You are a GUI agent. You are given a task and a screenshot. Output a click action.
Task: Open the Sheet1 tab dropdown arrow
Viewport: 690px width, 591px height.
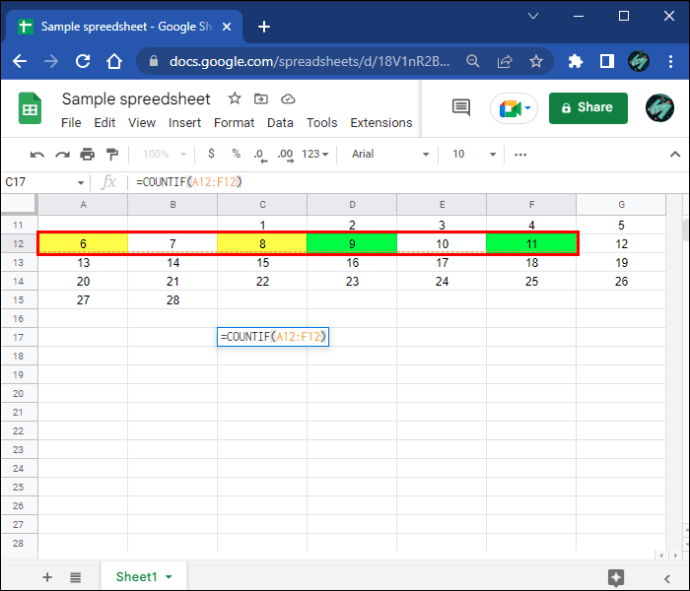[169, 577]
